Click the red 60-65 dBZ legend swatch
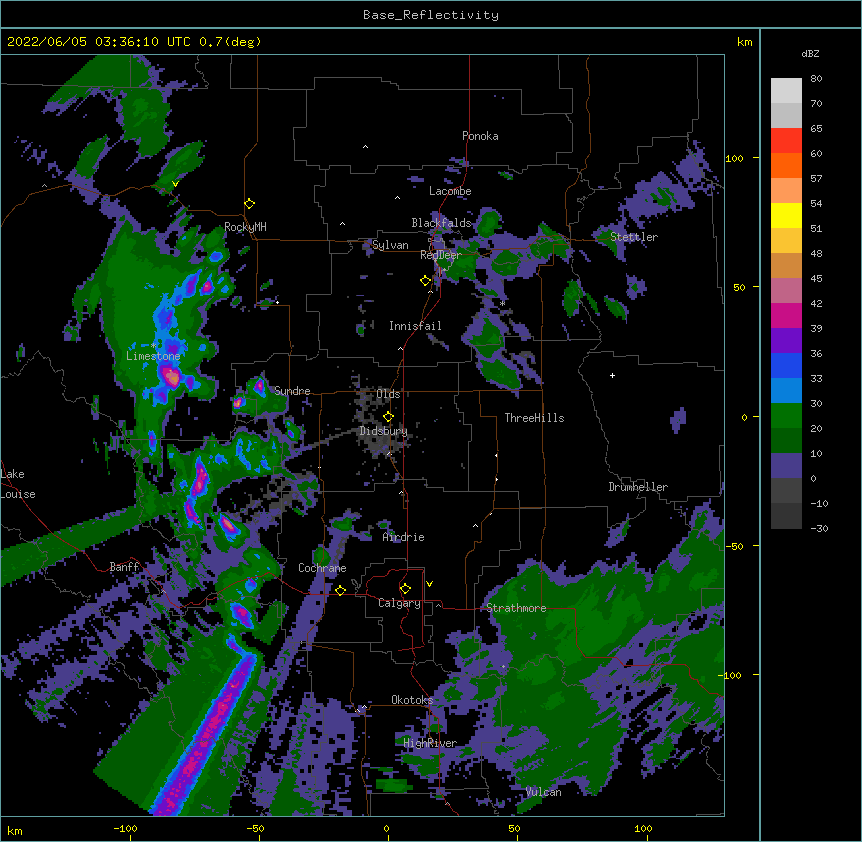Image resolution: width=862 pixels, height=842 pixels. (x=786, y=141)
